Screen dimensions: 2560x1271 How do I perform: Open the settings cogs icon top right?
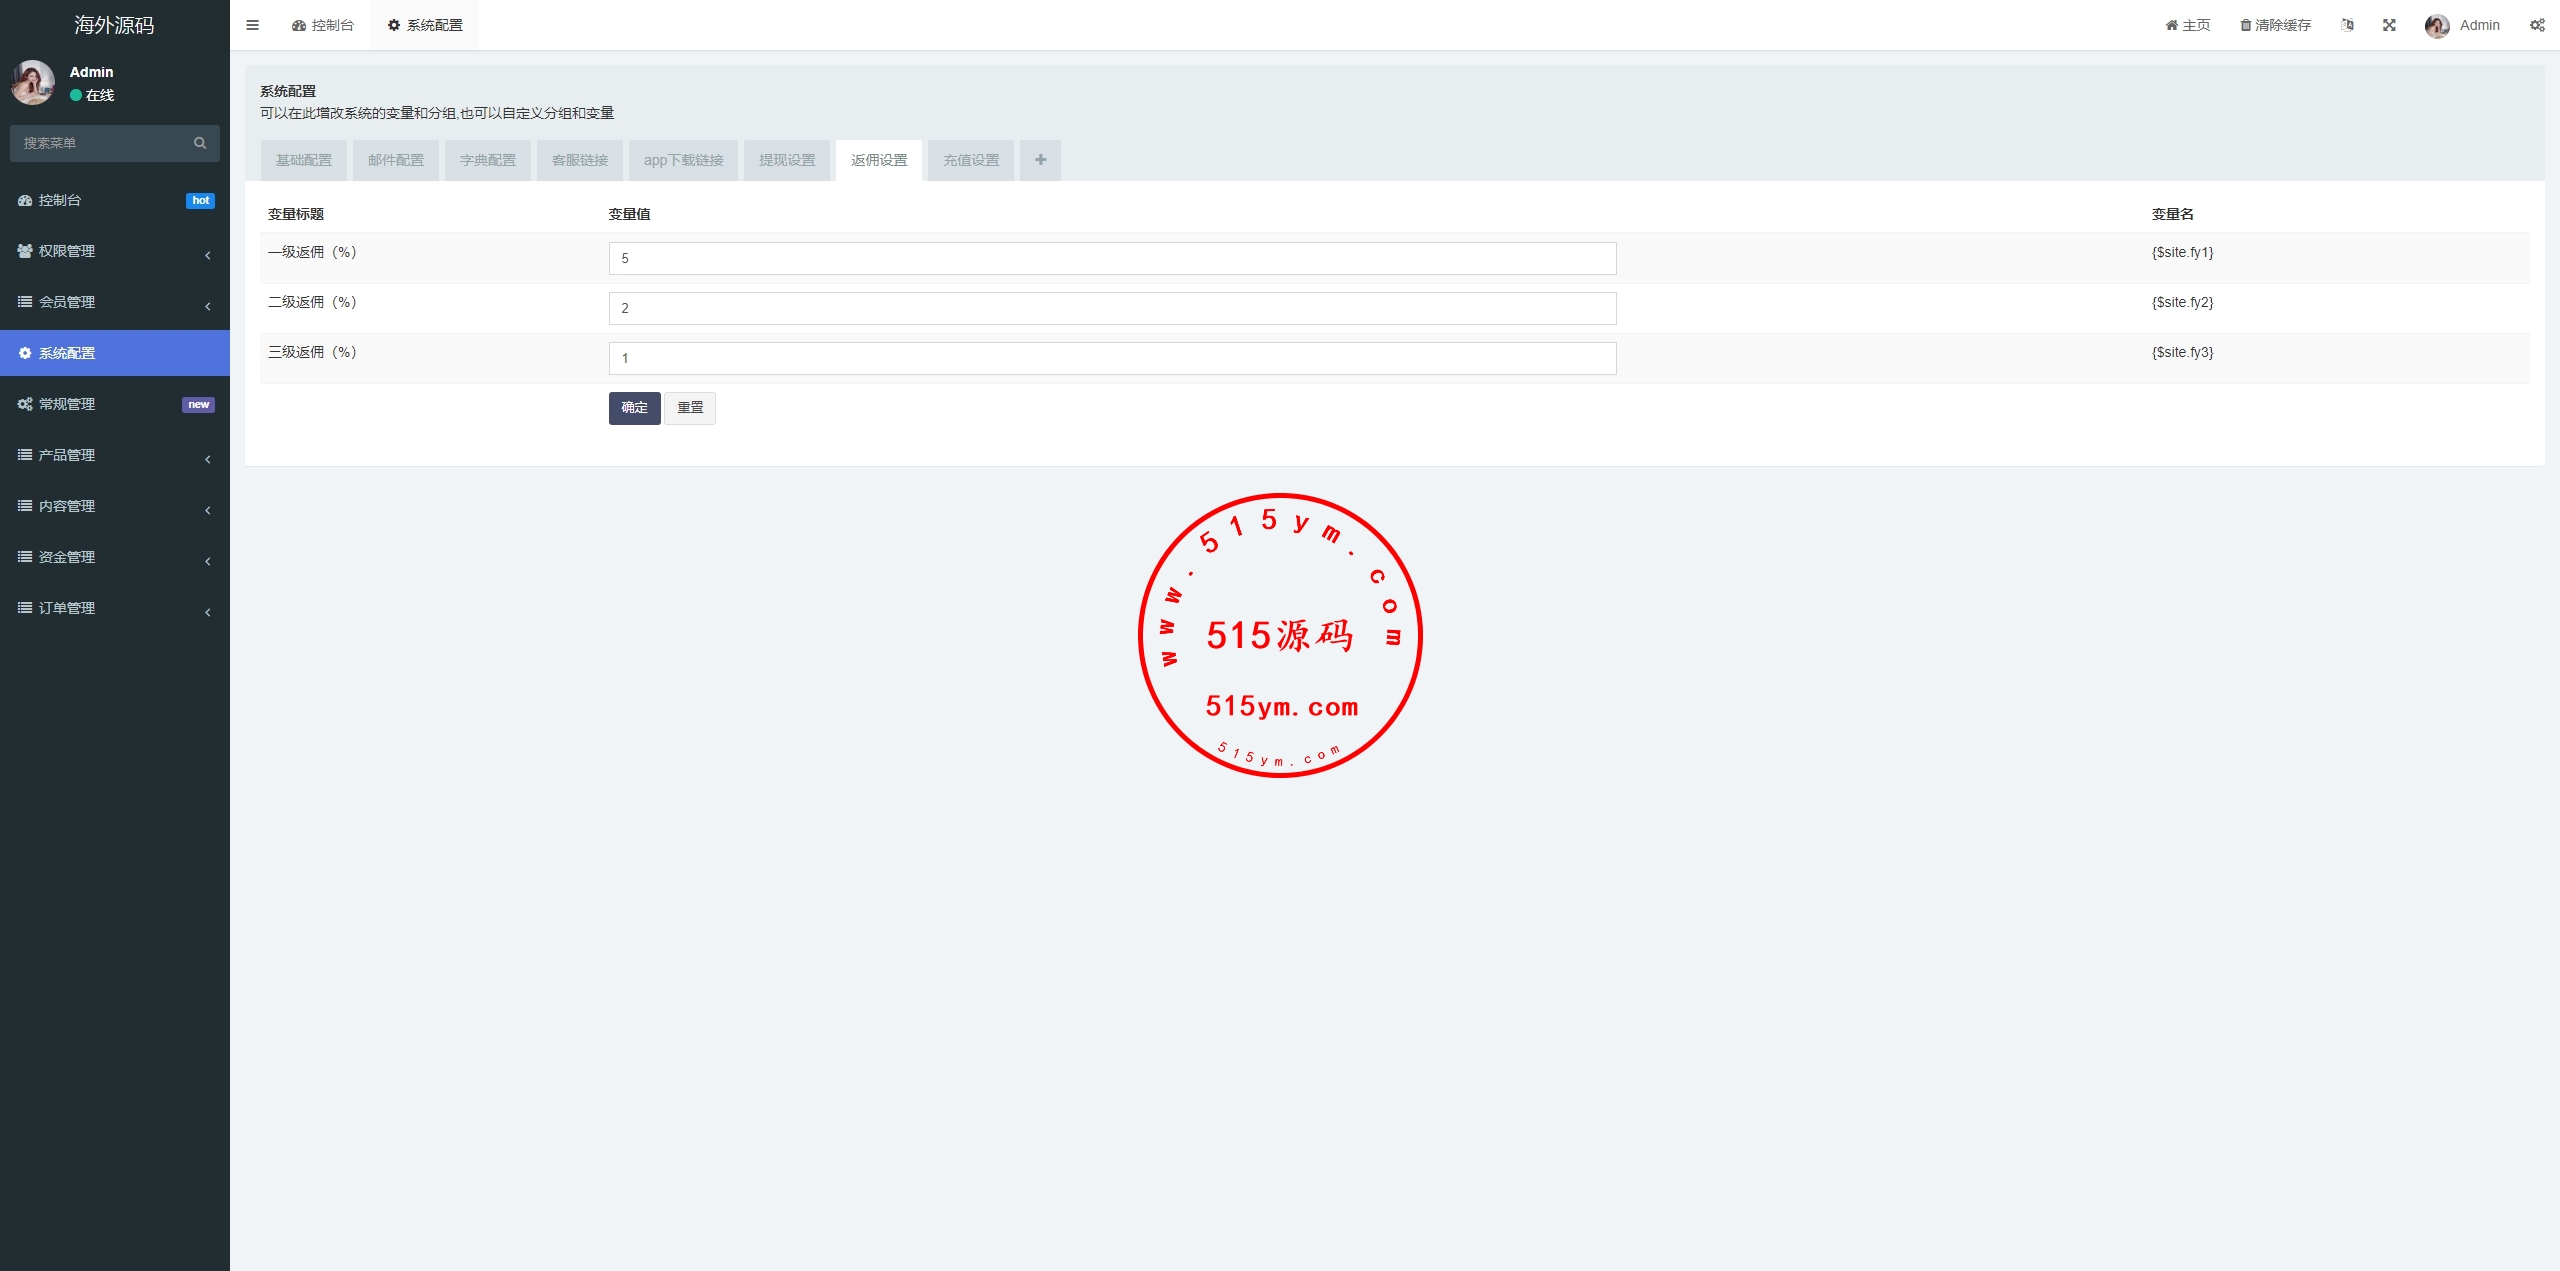tap(2537, 25)
